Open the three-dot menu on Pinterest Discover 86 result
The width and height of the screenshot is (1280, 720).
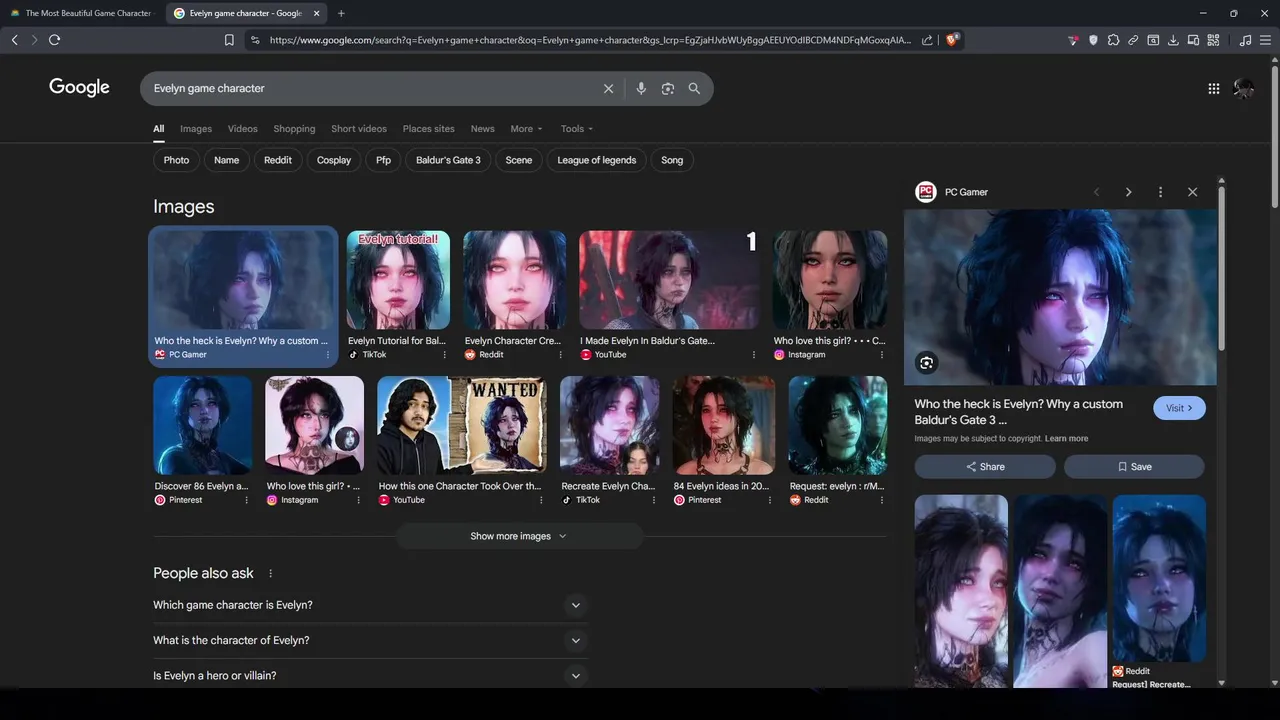[x=246, y=500]
